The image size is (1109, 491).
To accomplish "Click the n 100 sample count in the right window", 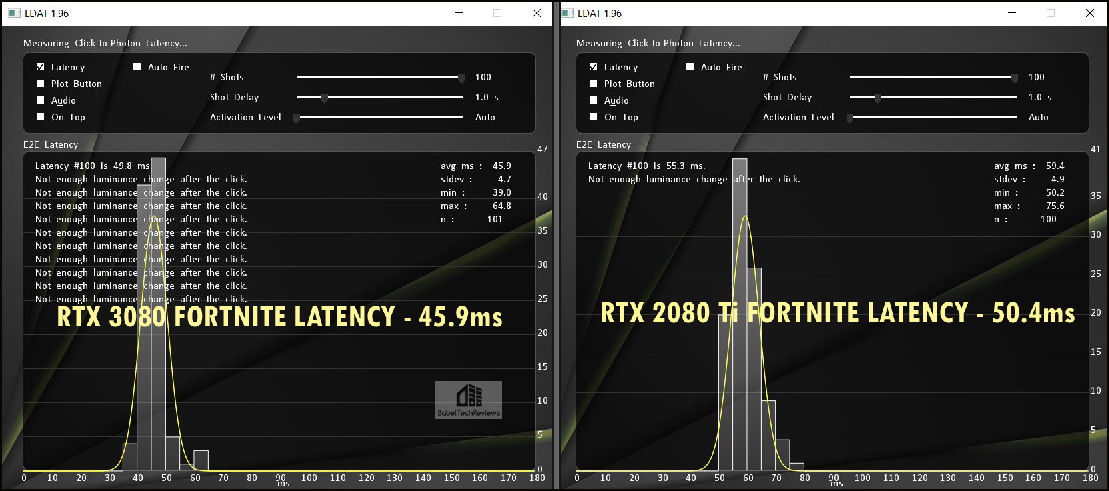I will (1026, 219).
